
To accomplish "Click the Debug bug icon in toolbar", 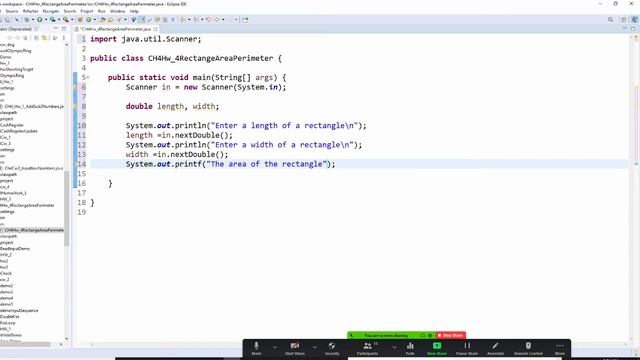I will [x=27, y=20].
